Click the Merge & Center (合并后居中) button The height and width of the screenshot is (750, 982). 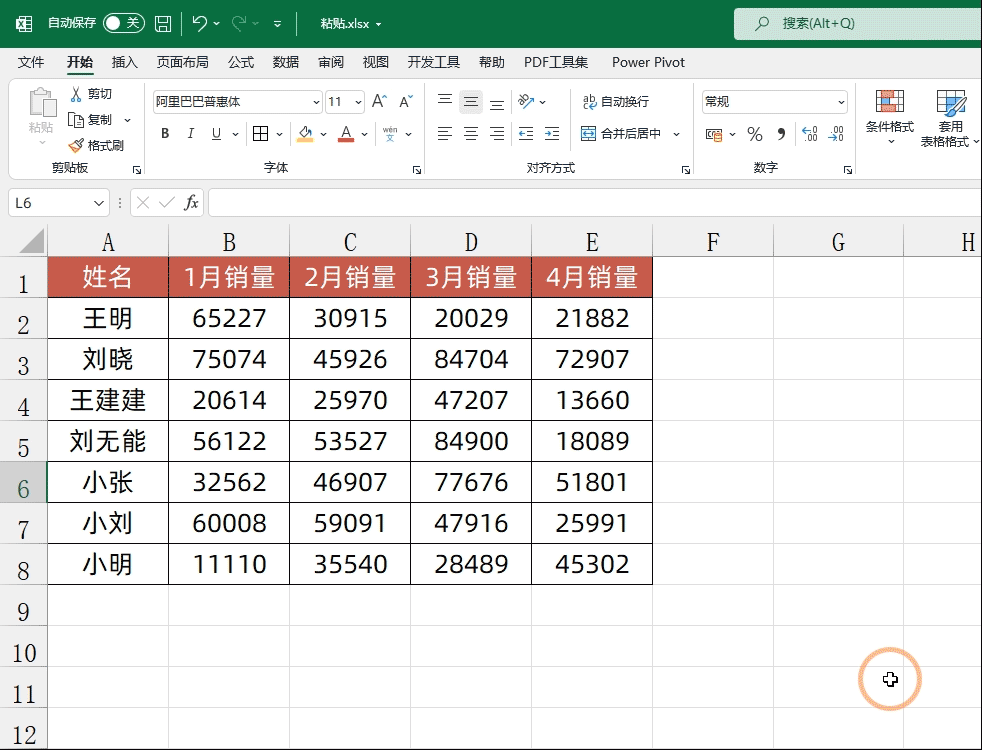[x=621, y=134]
